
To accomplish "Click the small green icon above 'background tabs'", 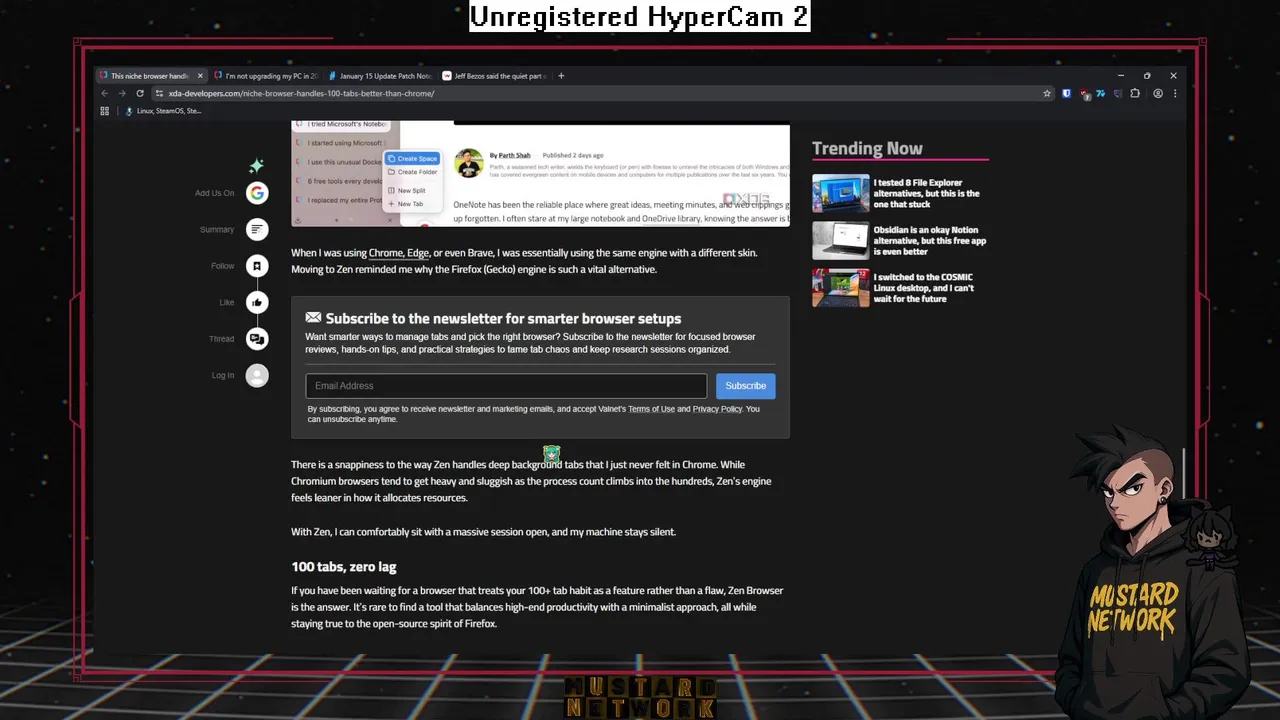I will coord(551,454).
